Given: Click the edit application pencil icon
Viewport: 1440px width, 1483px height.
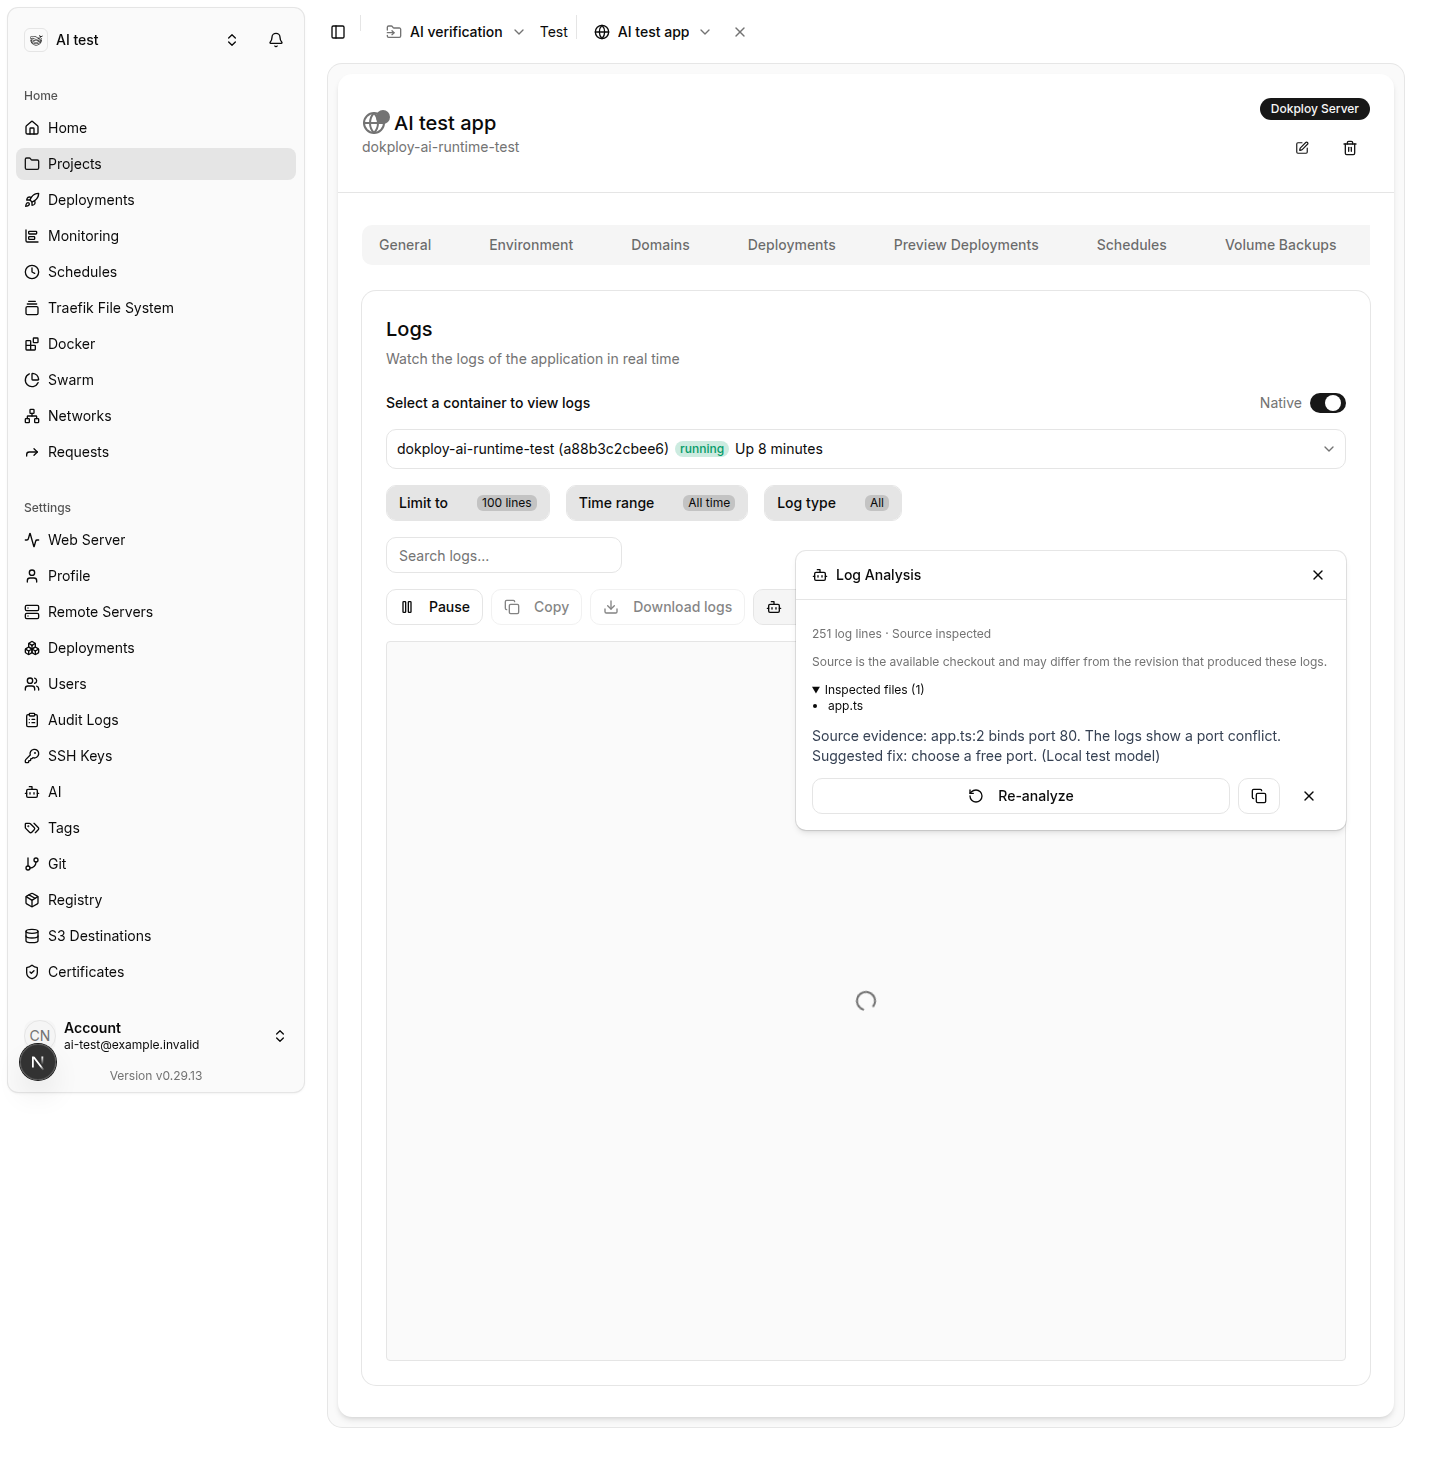Looking at the screenshot, I should coord(1302,148).
